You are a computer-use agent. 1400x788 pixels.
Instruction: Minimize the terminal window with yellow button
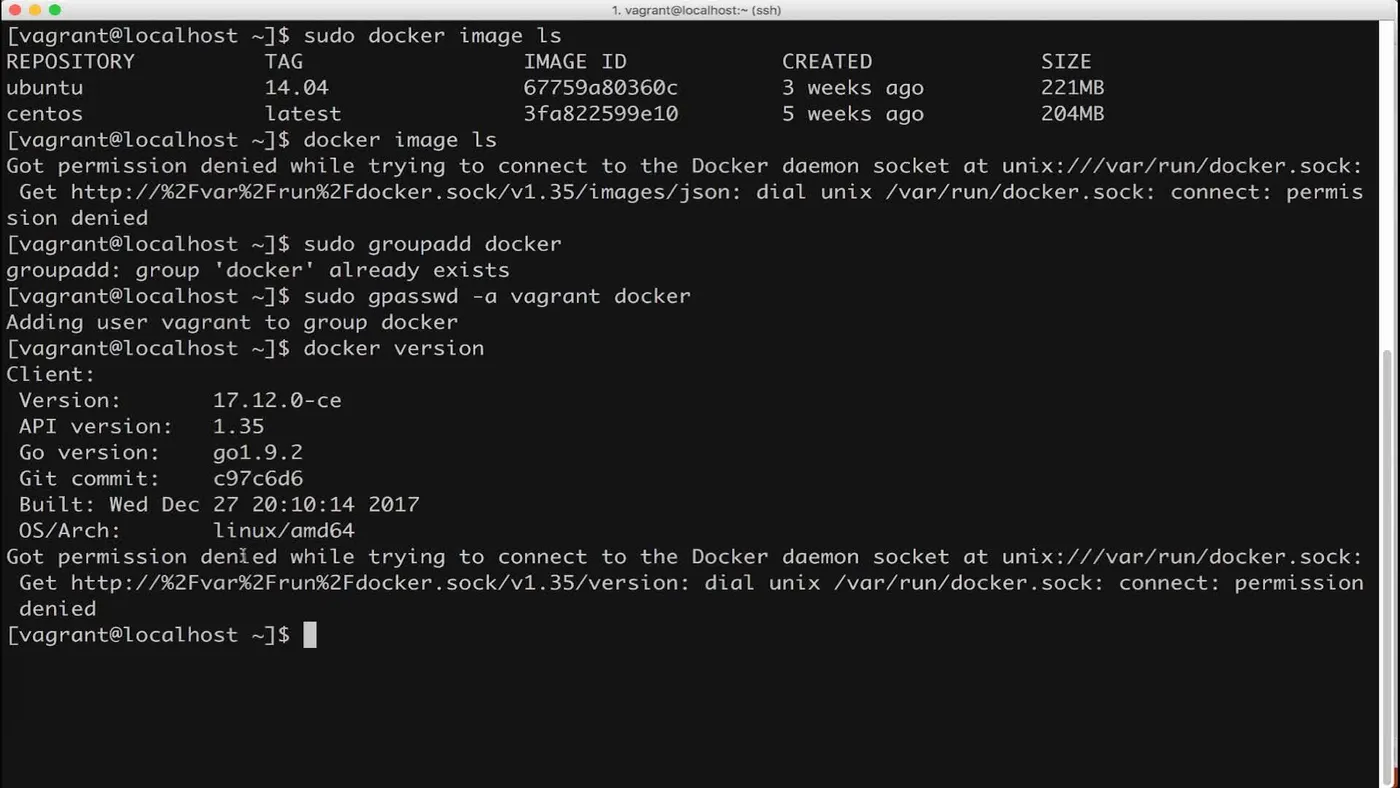(x=34, y=10)
